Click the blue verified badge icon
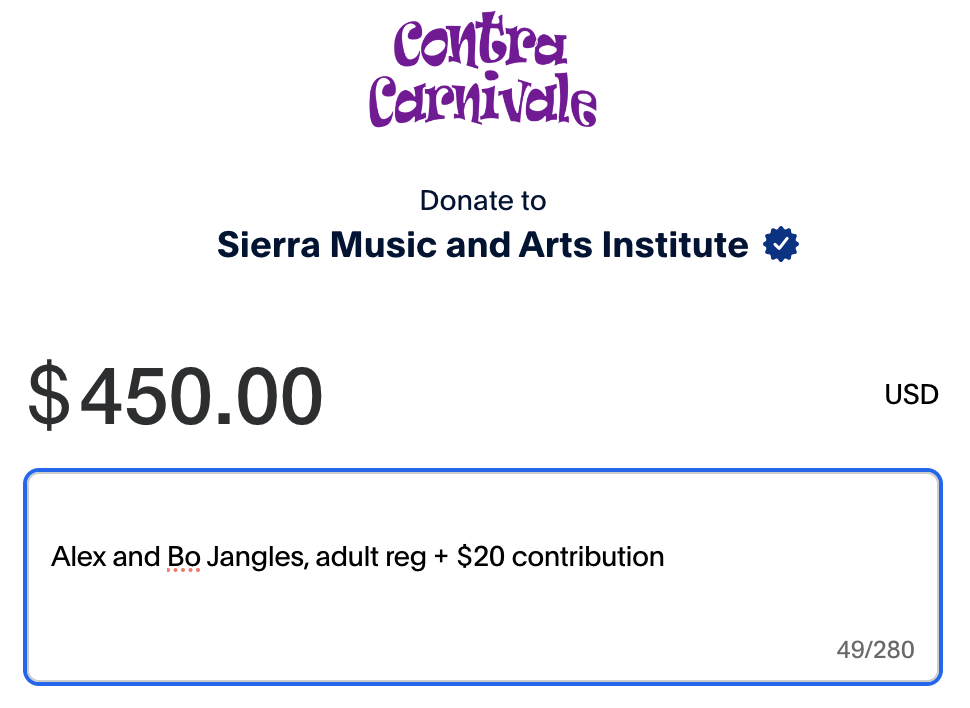This screenshot has height=708, width=970. pyautogui.click(x=781, y=245)
